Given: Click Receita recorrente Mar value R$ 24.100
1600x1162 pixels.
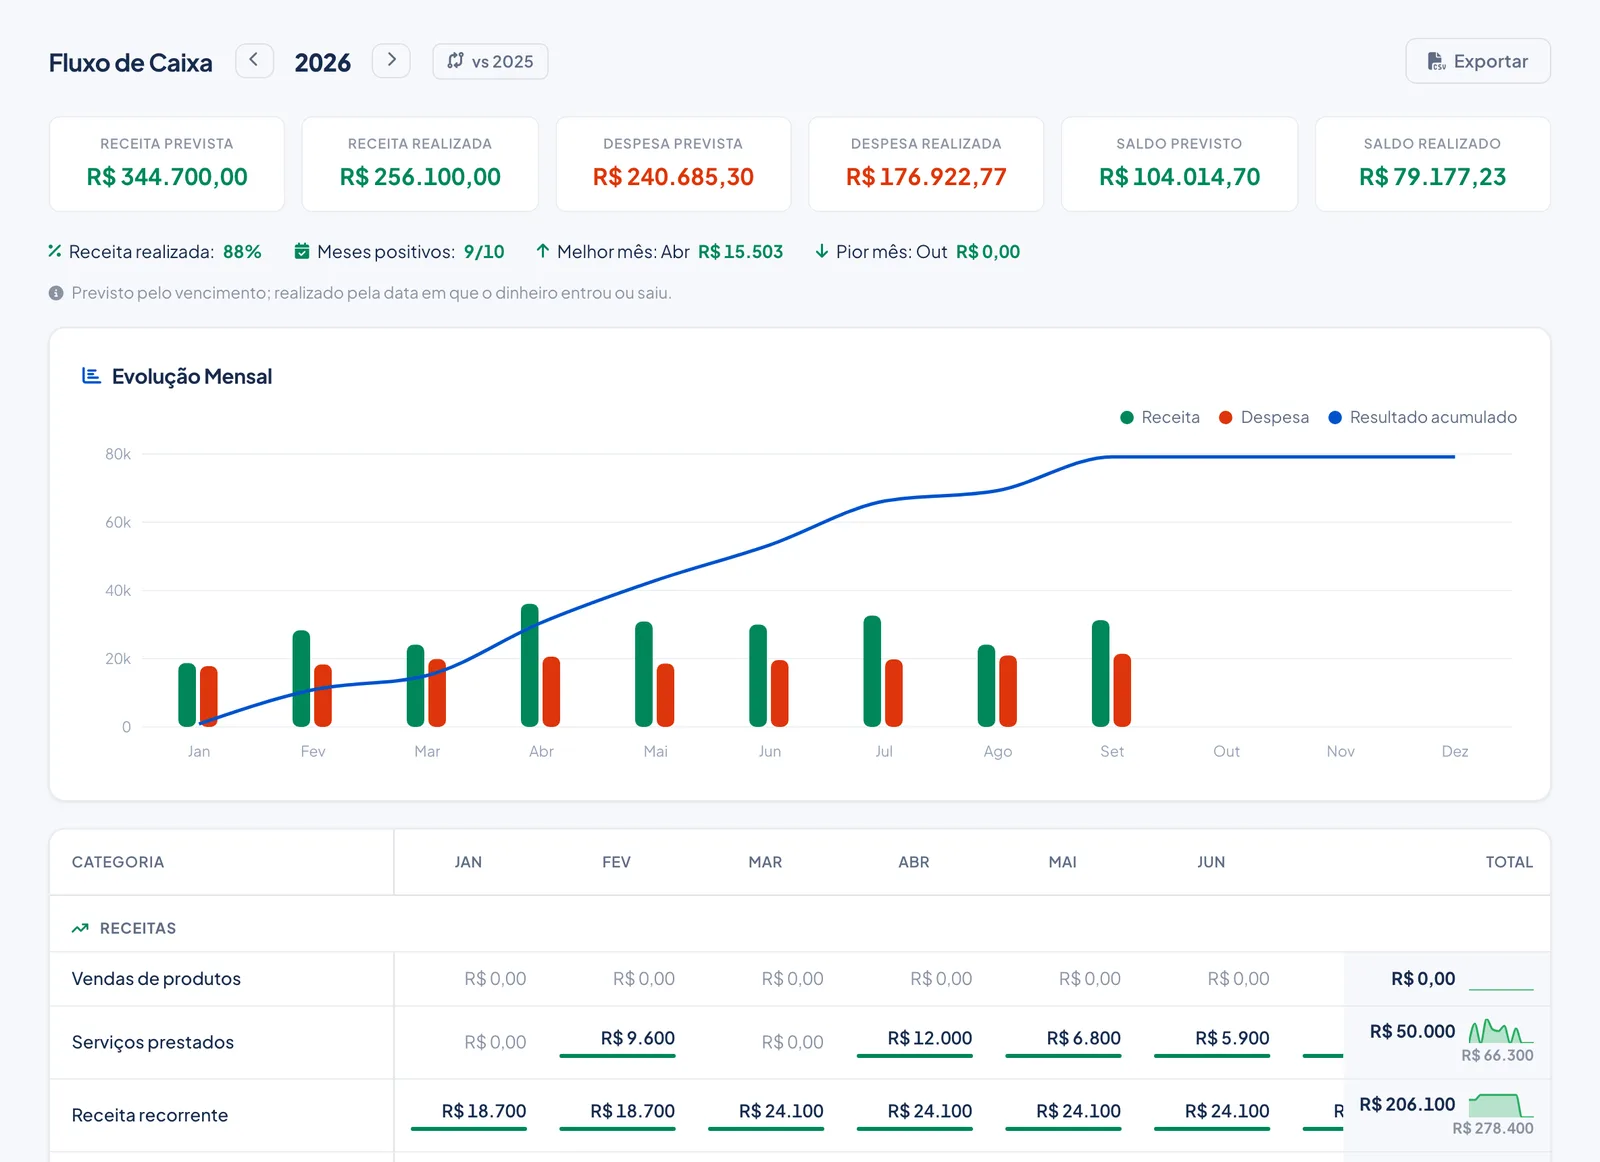Looking at the screenshot, I should (x=781, y=1111).
